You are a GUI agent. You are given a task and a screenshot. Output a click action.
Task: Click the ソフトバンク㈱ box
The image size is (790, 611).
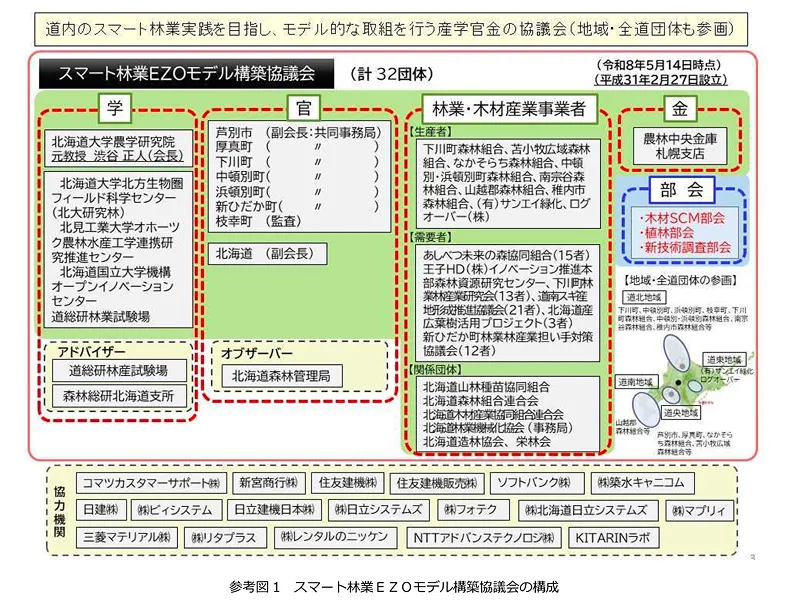point(537,483)
